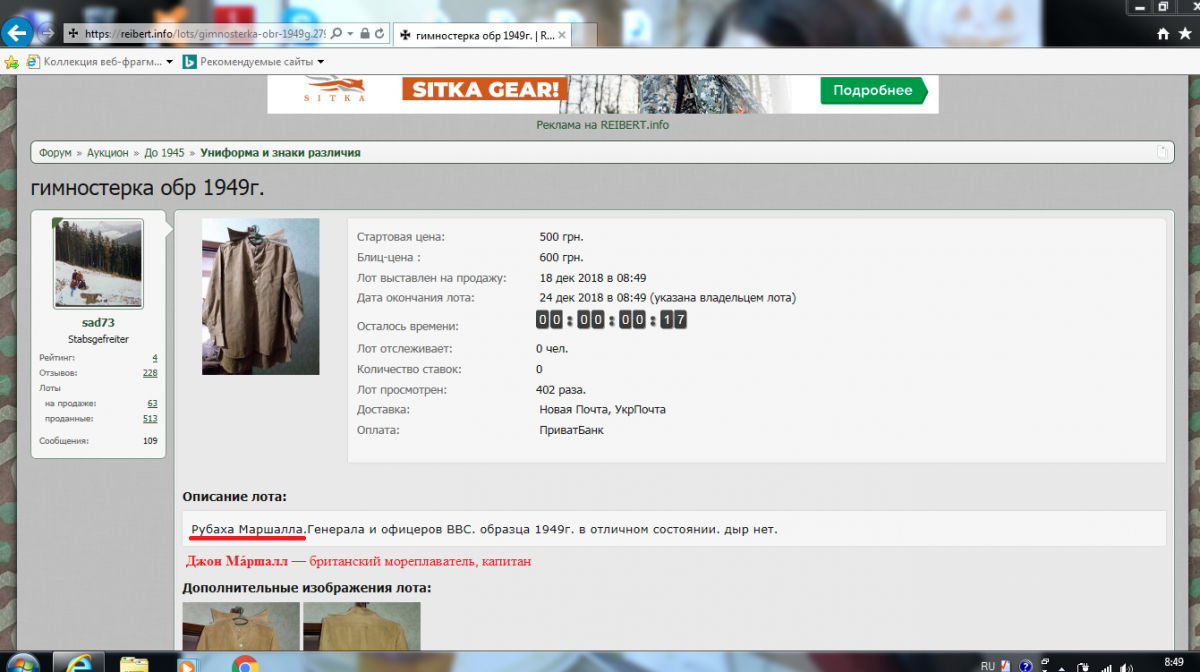Click the Refresh icon in the address bar

(x=378, y=32)
